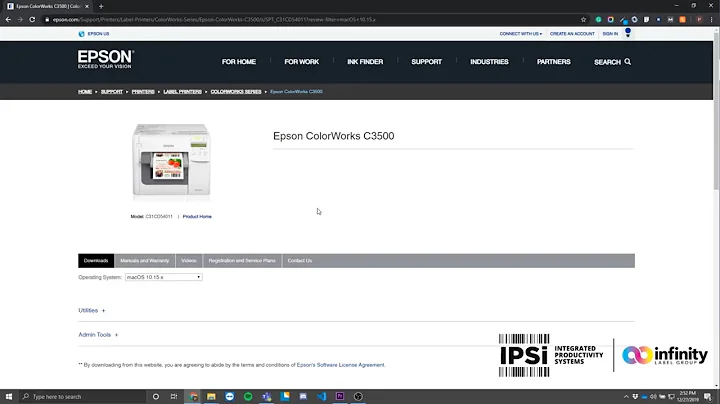The image size is (720, 404).
Task: Open the notification center icon
Action: click(708, 397)
